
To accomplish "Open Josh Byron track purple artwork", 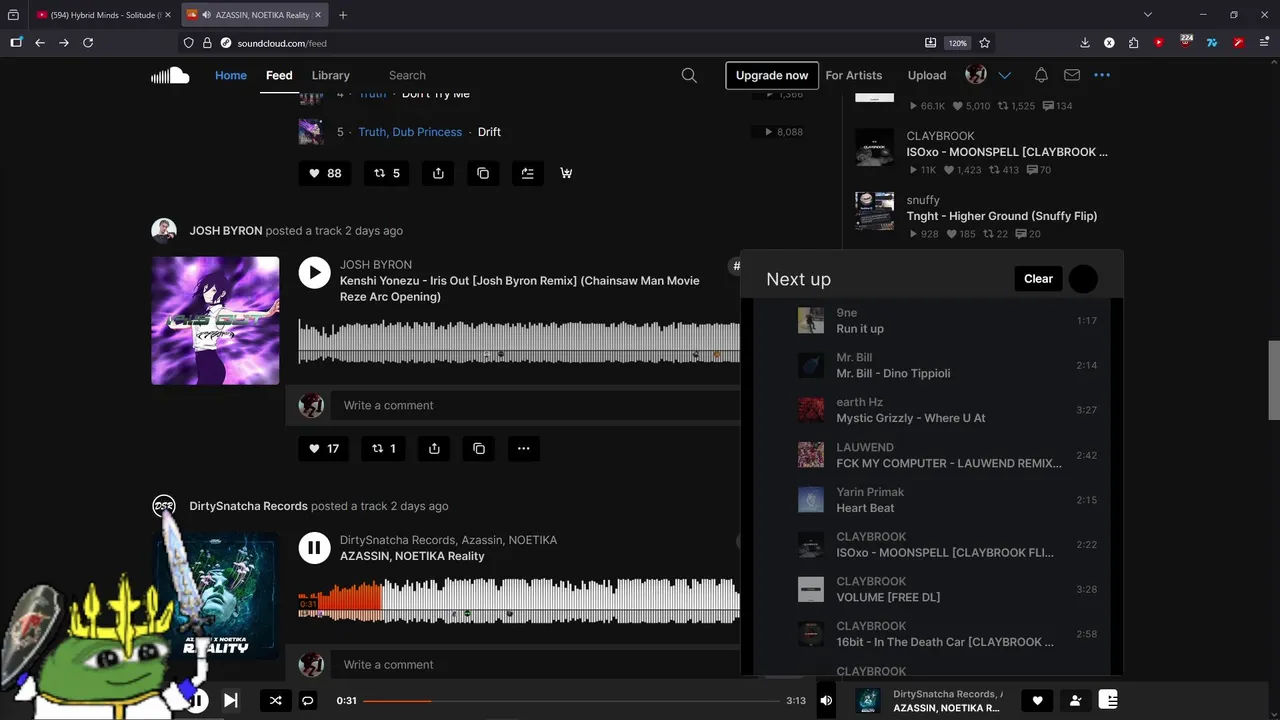I will [215, 321].
